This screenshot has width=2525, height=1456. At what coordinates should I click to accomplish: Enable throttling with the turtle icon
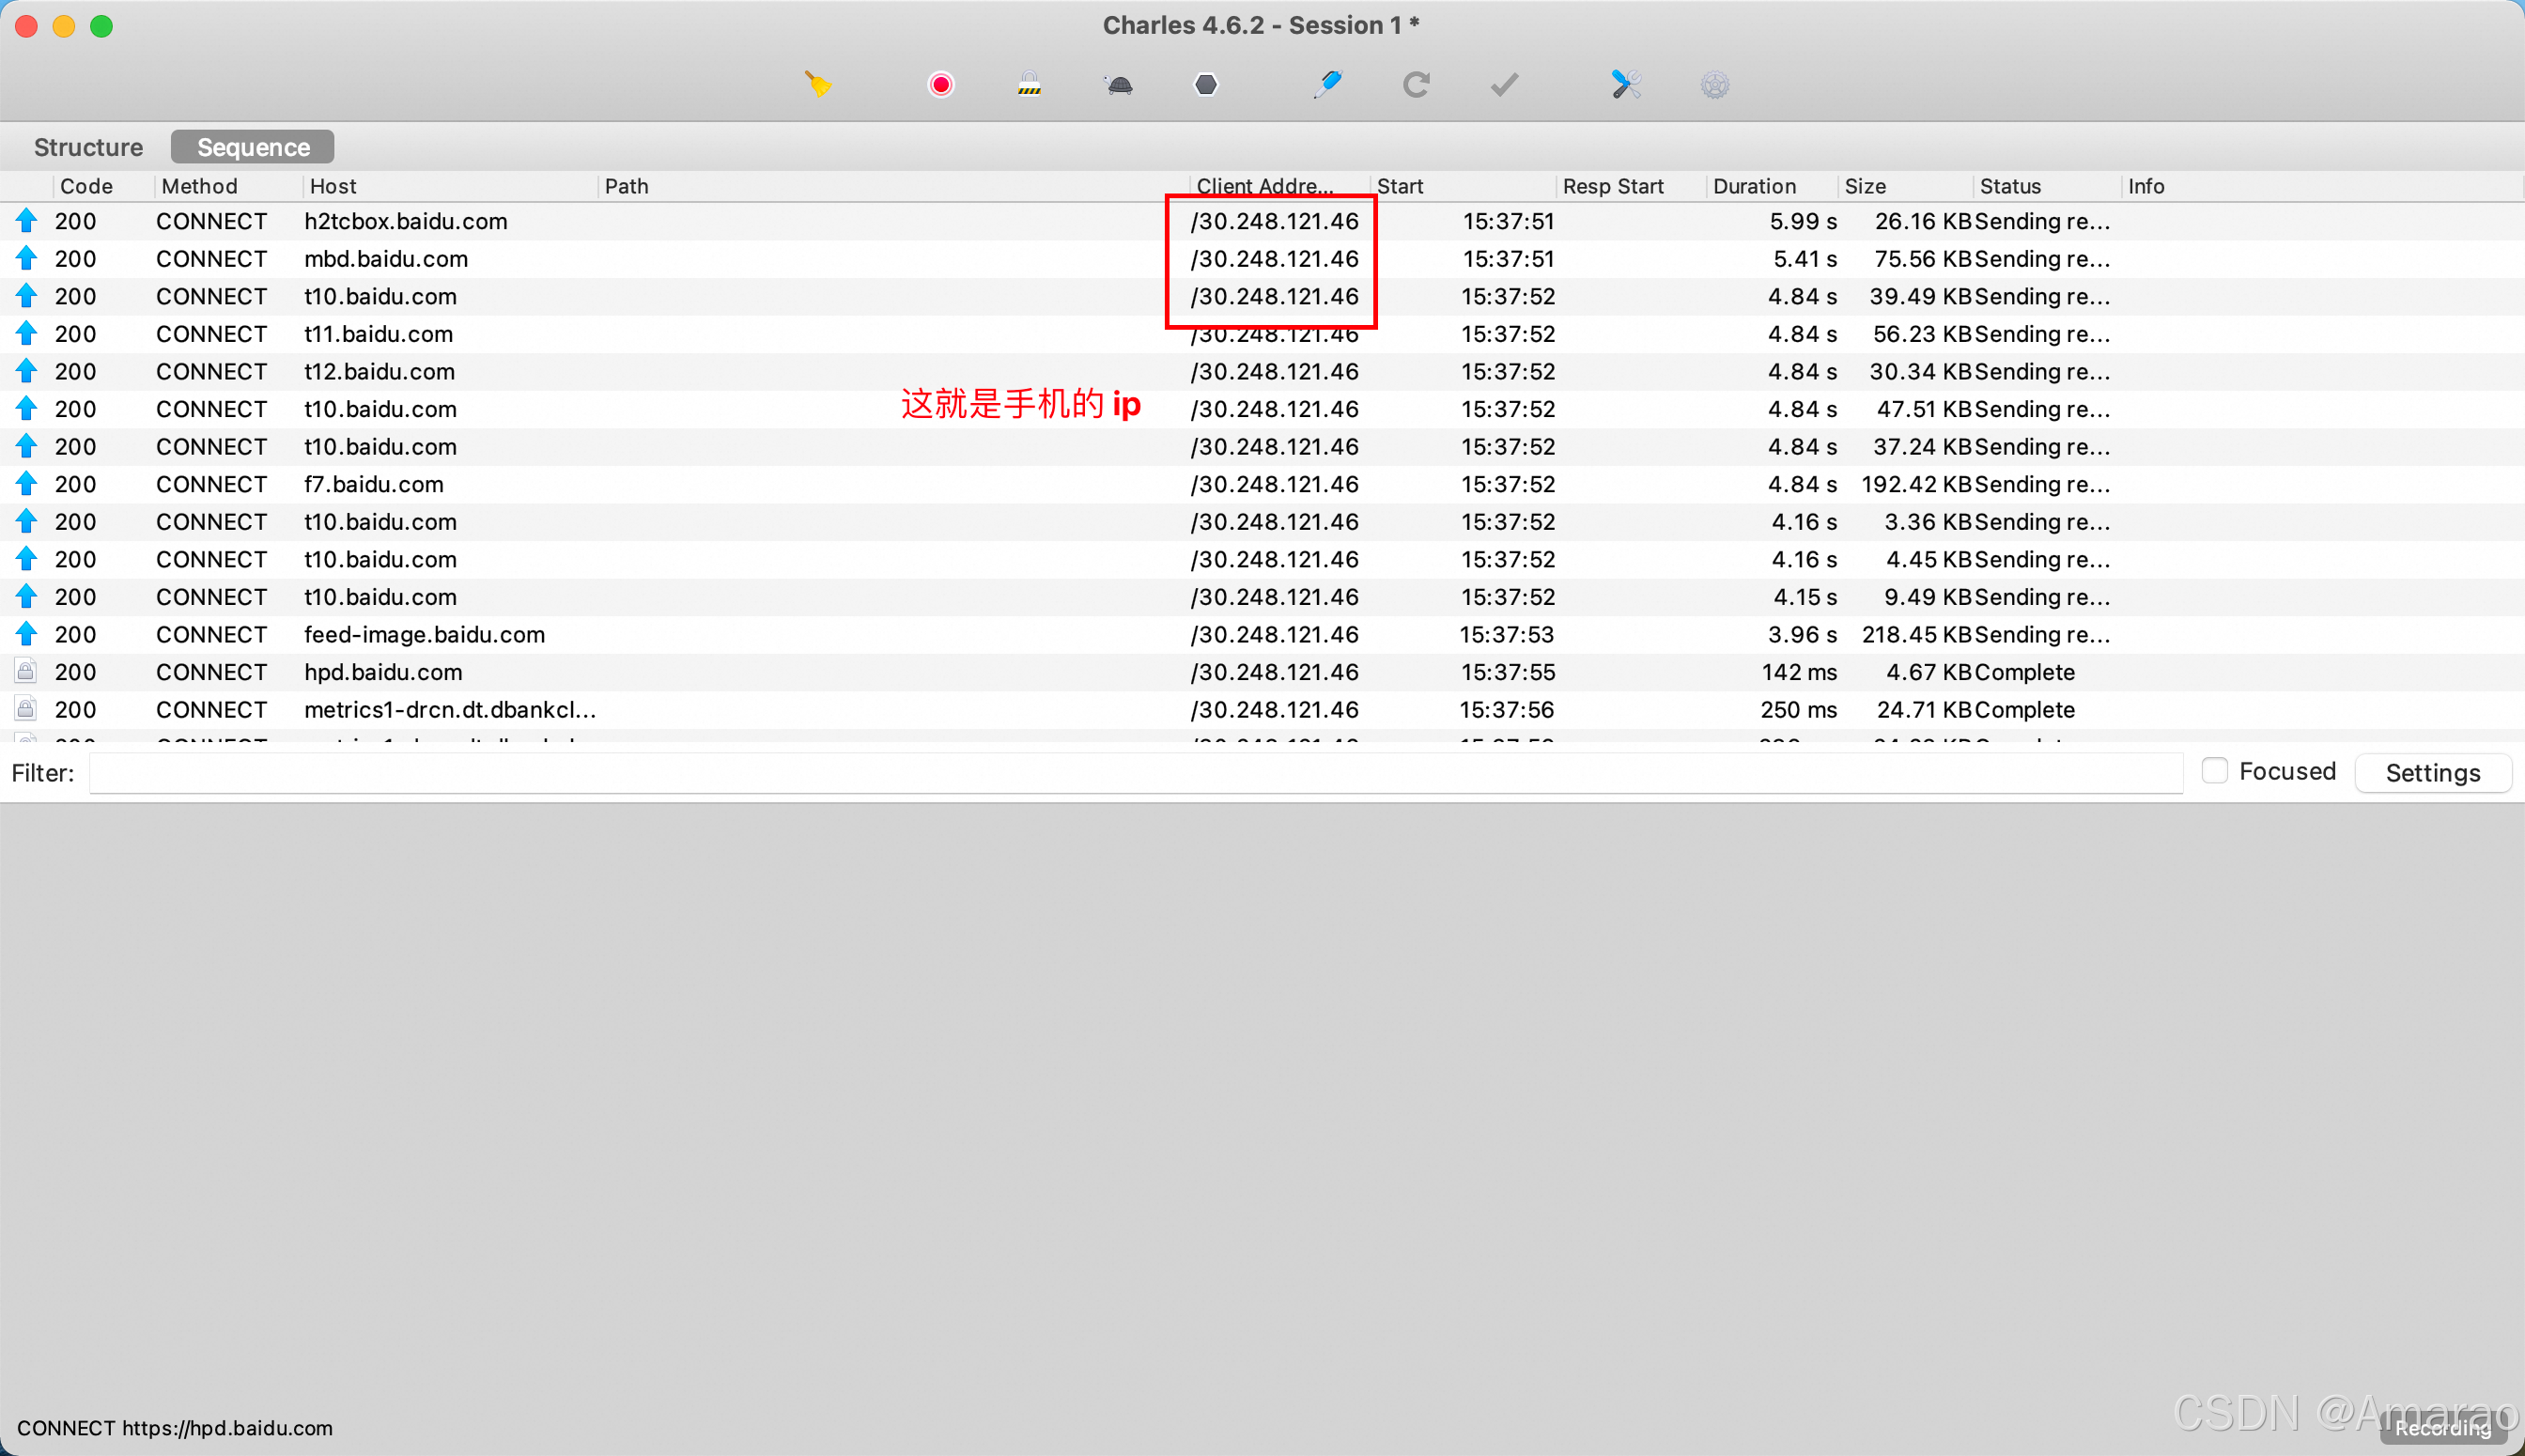tap(1118, 85)
